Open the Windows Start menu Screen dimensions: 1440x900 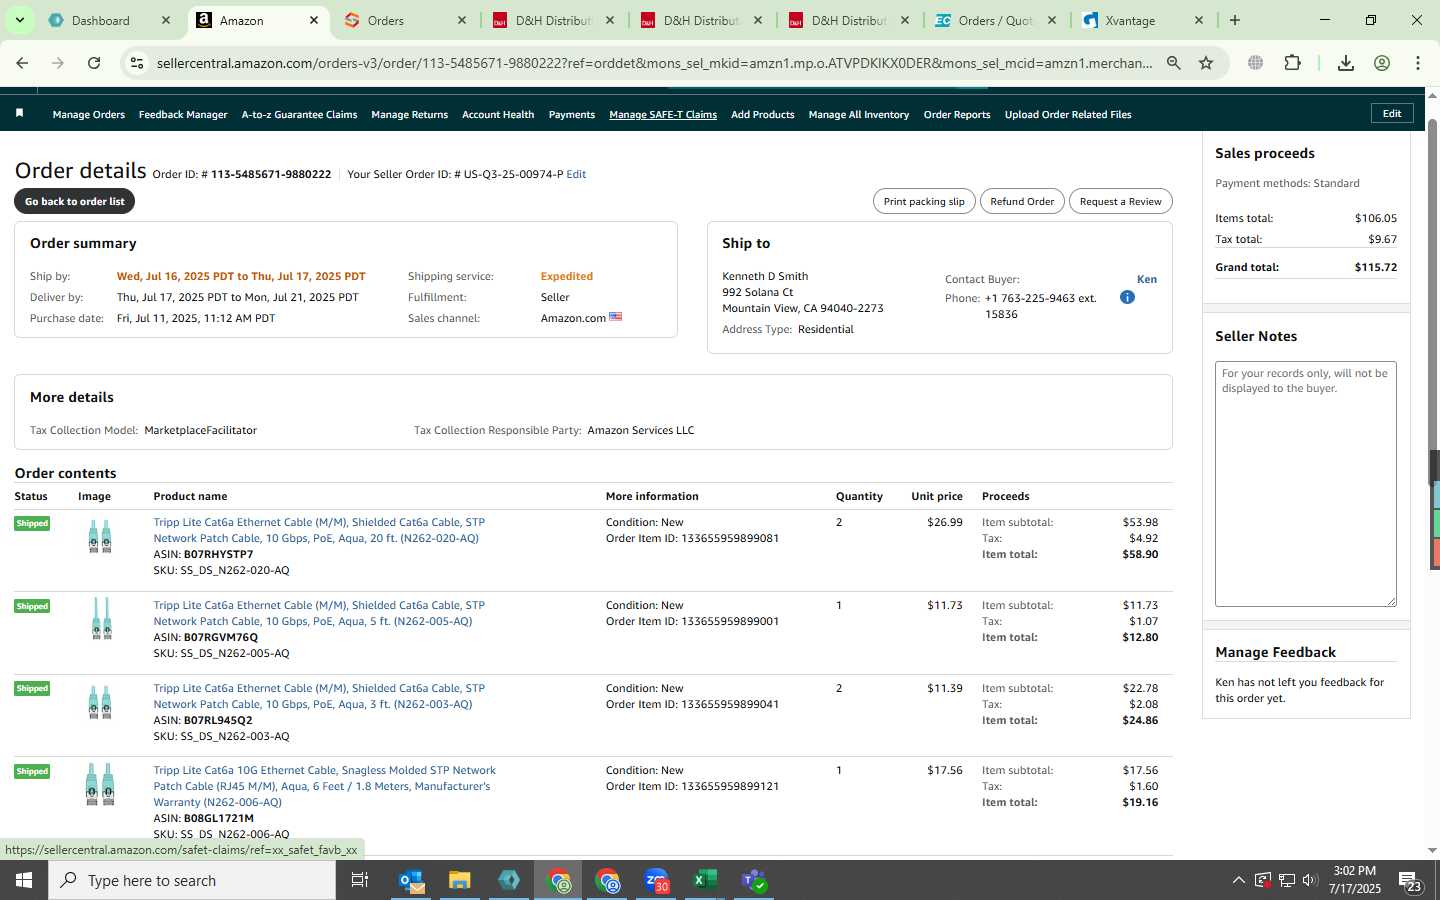[24, 880]
